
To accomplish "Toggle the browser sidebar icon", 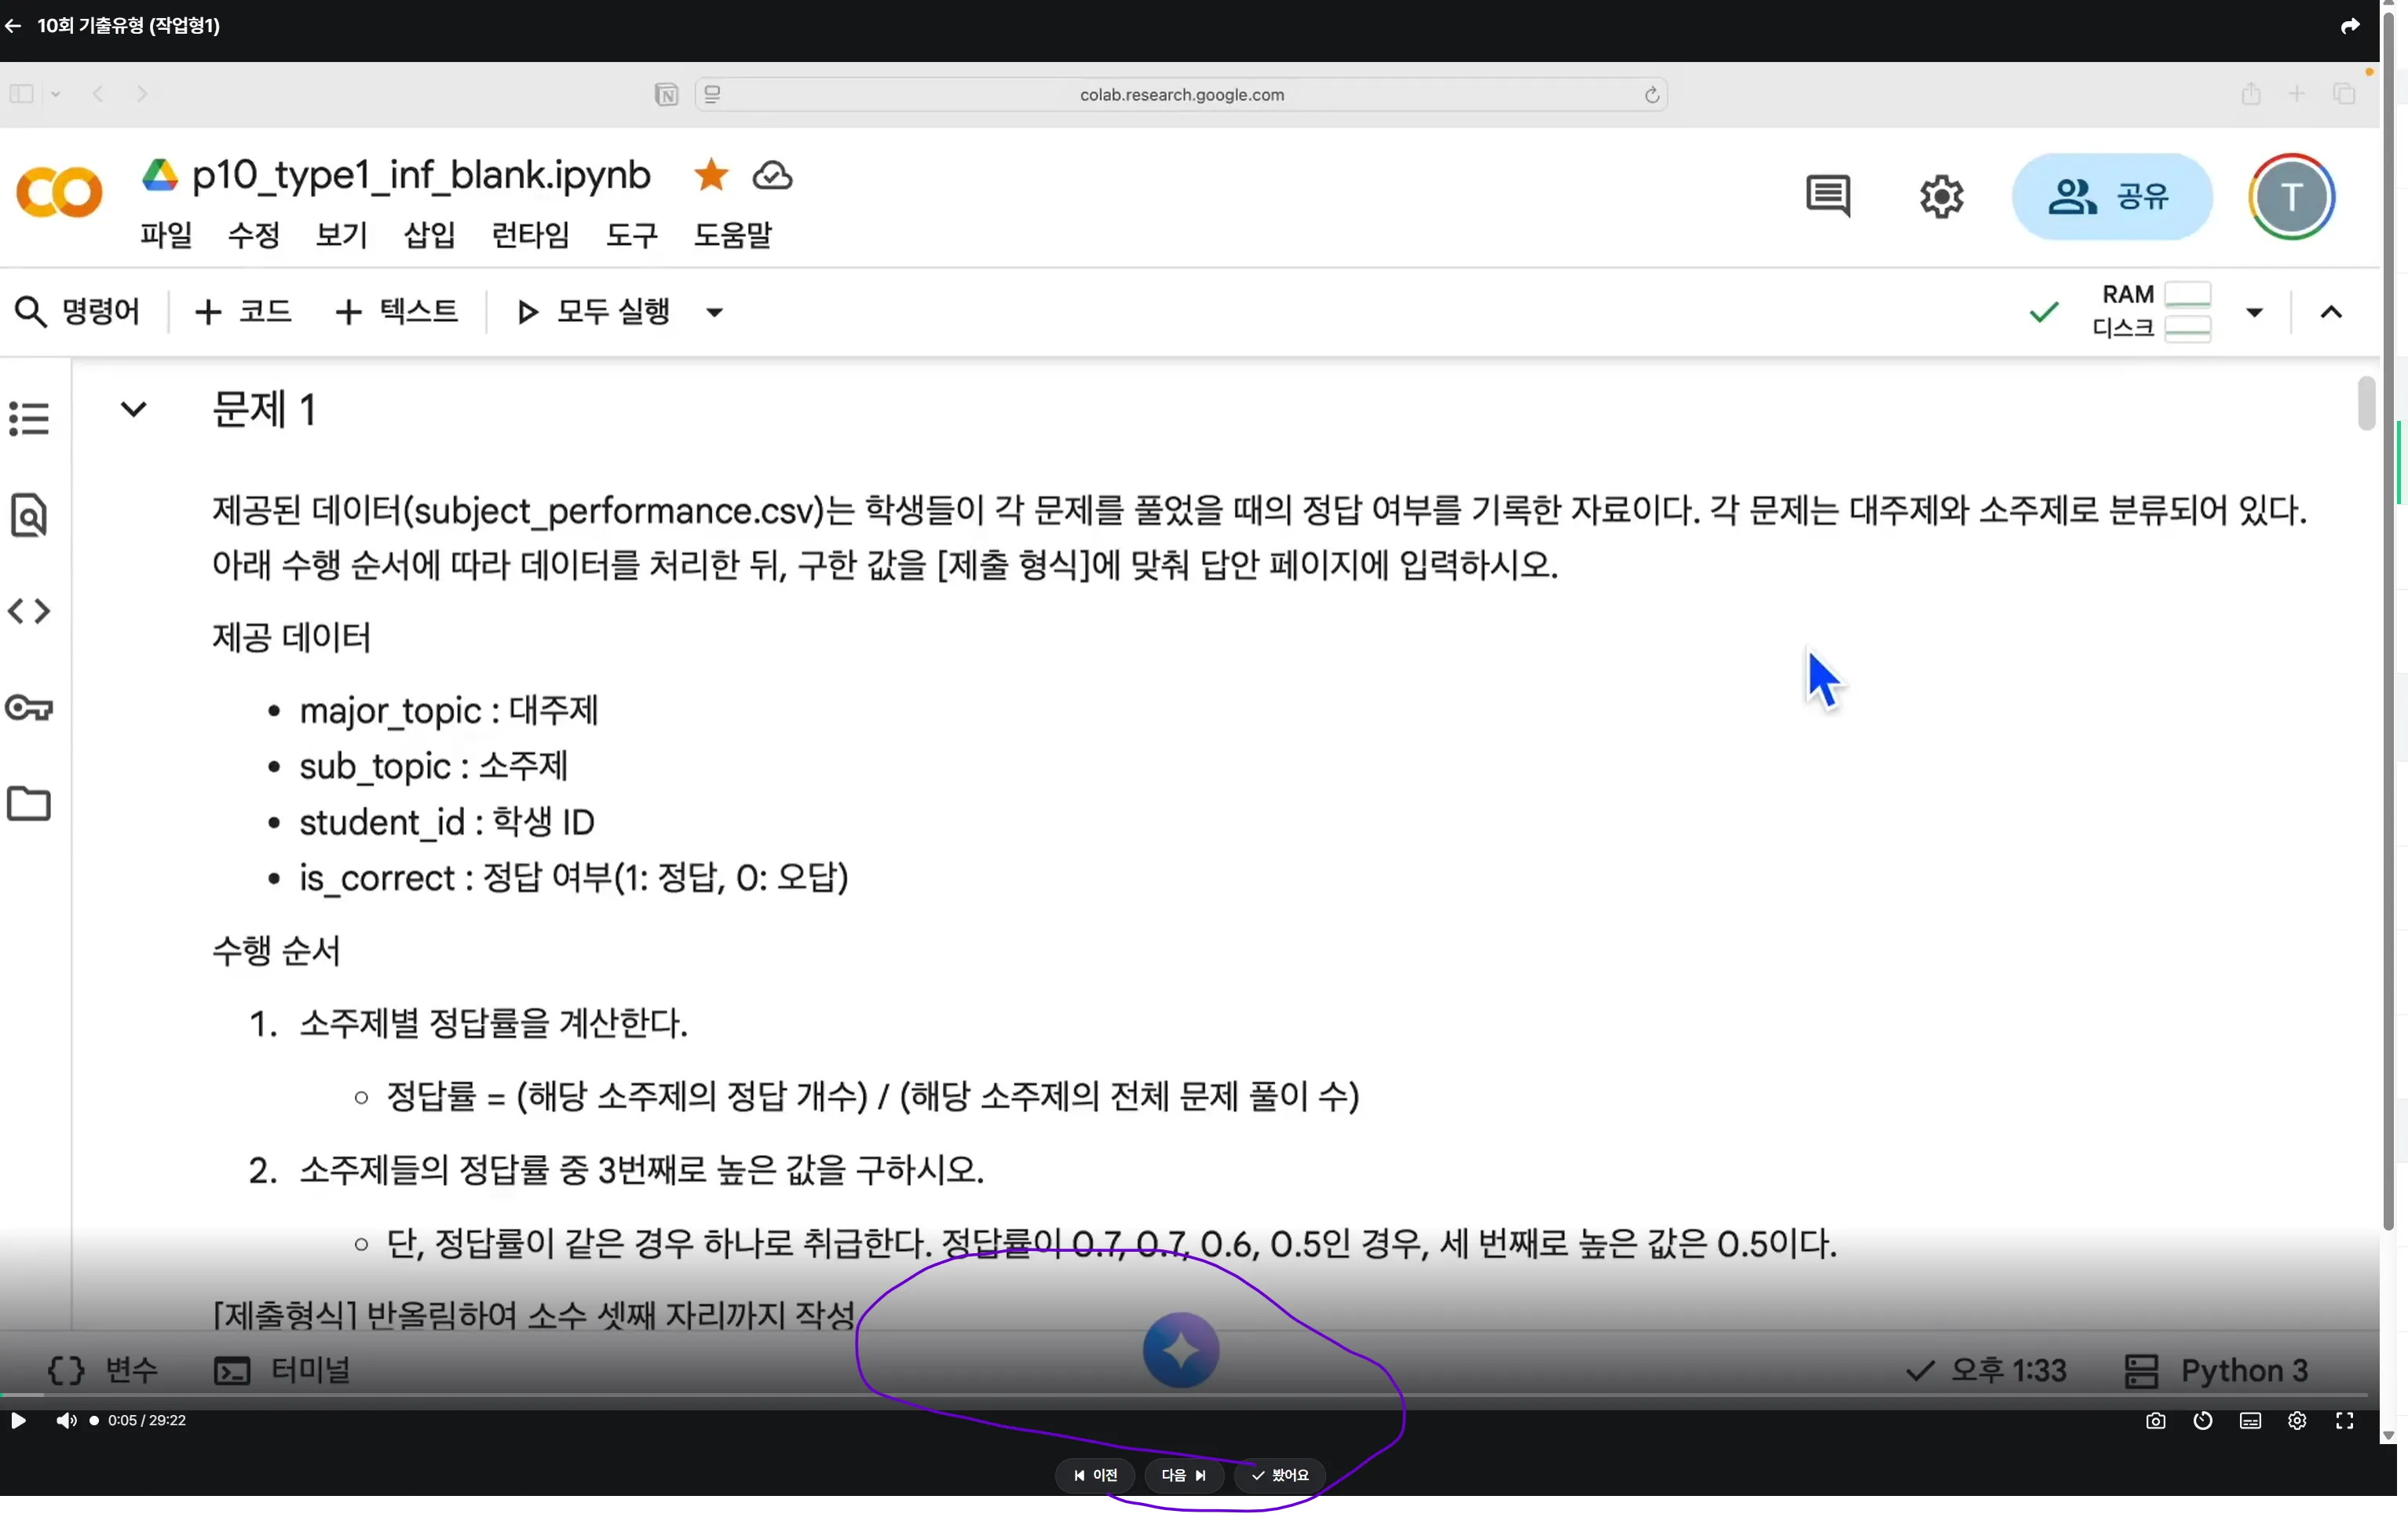I will (x=22, y=94).
